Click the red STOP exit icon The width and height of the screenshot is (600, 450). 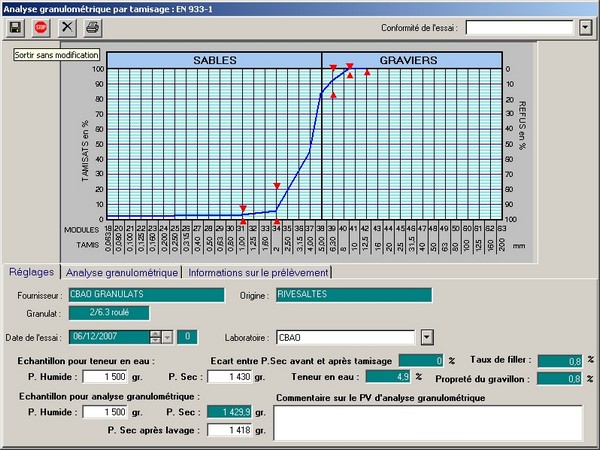point(41,28)
